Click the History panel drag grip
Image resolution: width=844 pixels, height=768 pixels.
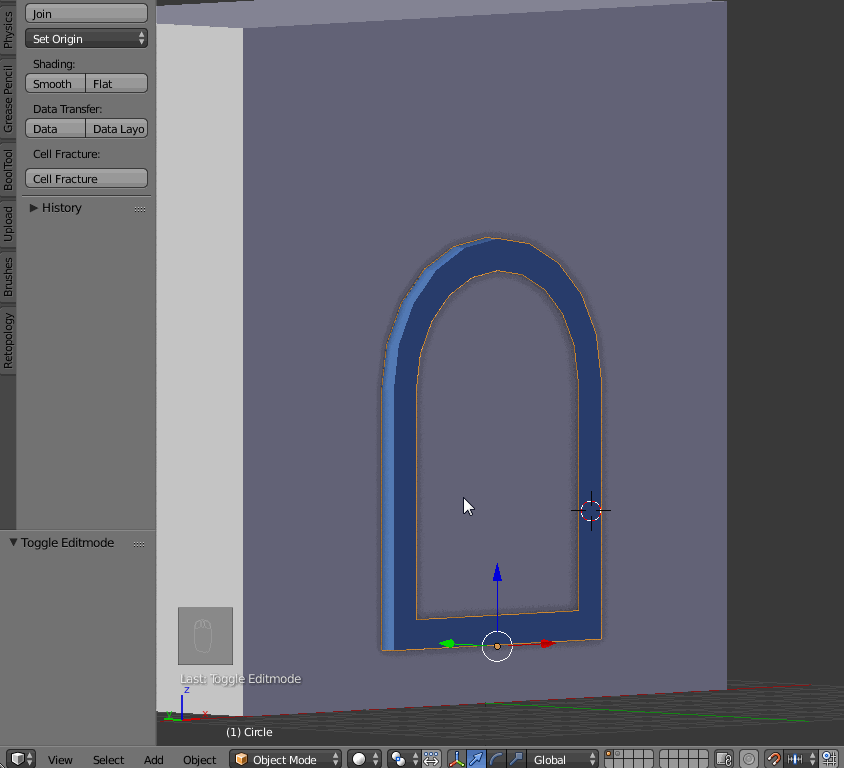pyautogui.click(x=140, y=209)
